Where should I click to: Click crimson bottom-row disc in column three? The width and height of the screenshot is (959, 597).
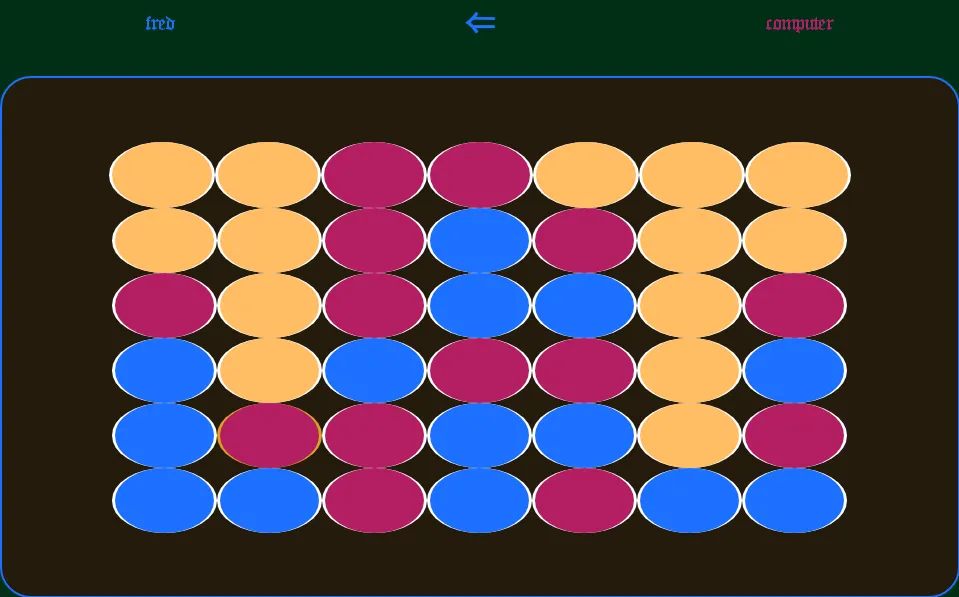click(374, 500)
